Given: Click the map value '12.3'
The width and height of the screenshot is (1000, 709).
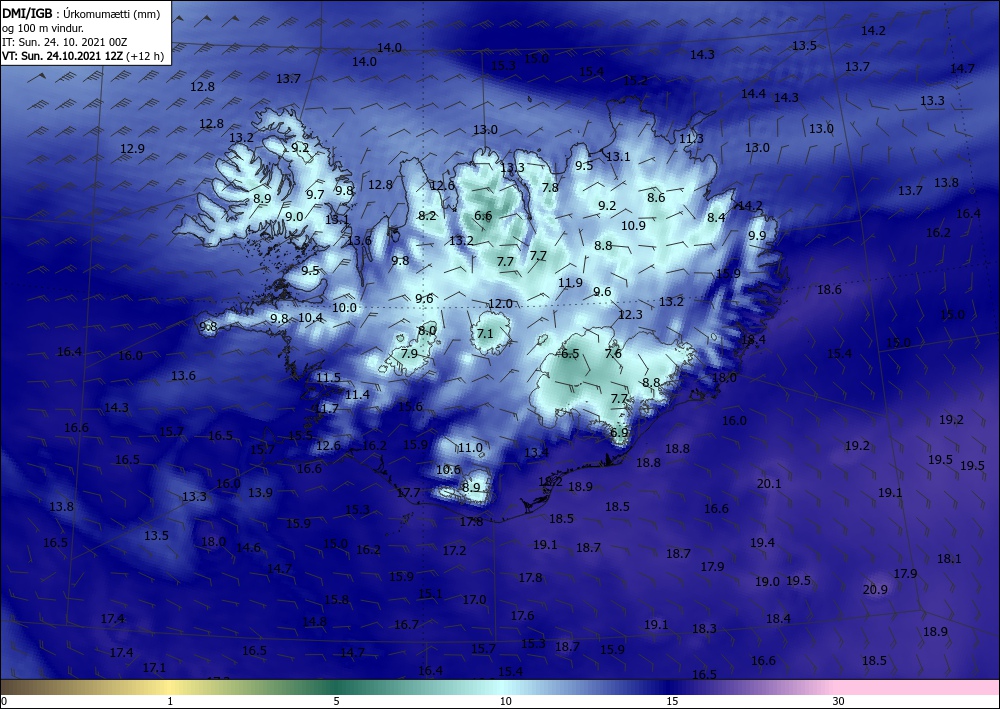Looking at the screenshot, I should click(630, 314).
